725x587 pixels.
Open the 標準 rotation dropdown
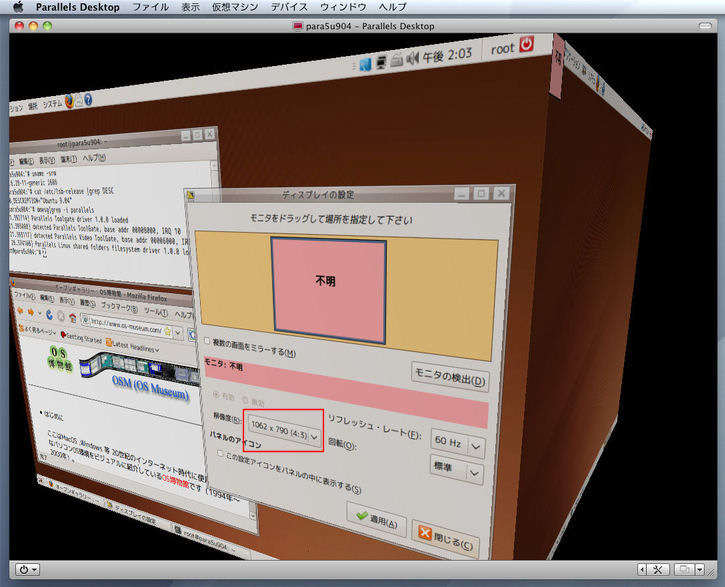click(457, 470)
